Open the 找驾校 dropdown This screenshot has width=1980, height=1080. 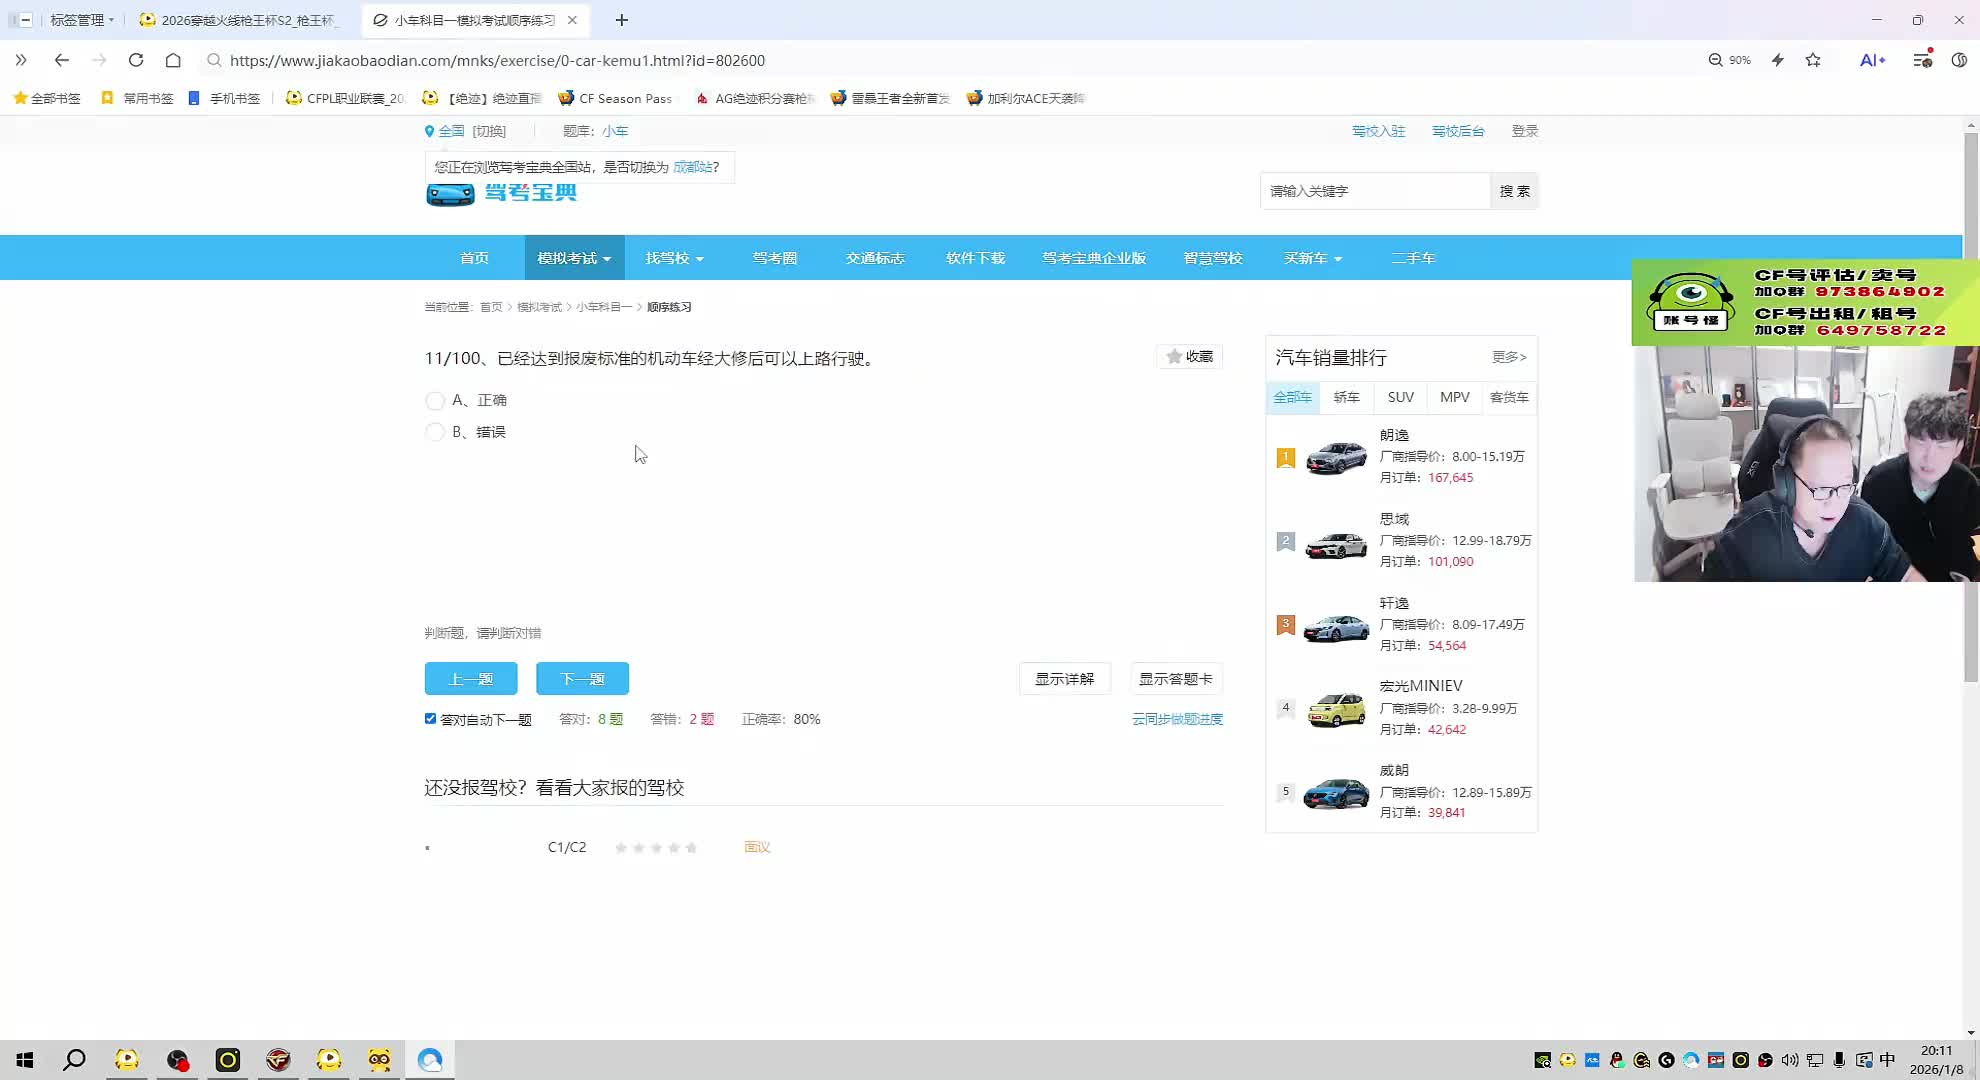click(x=674, y=257)
